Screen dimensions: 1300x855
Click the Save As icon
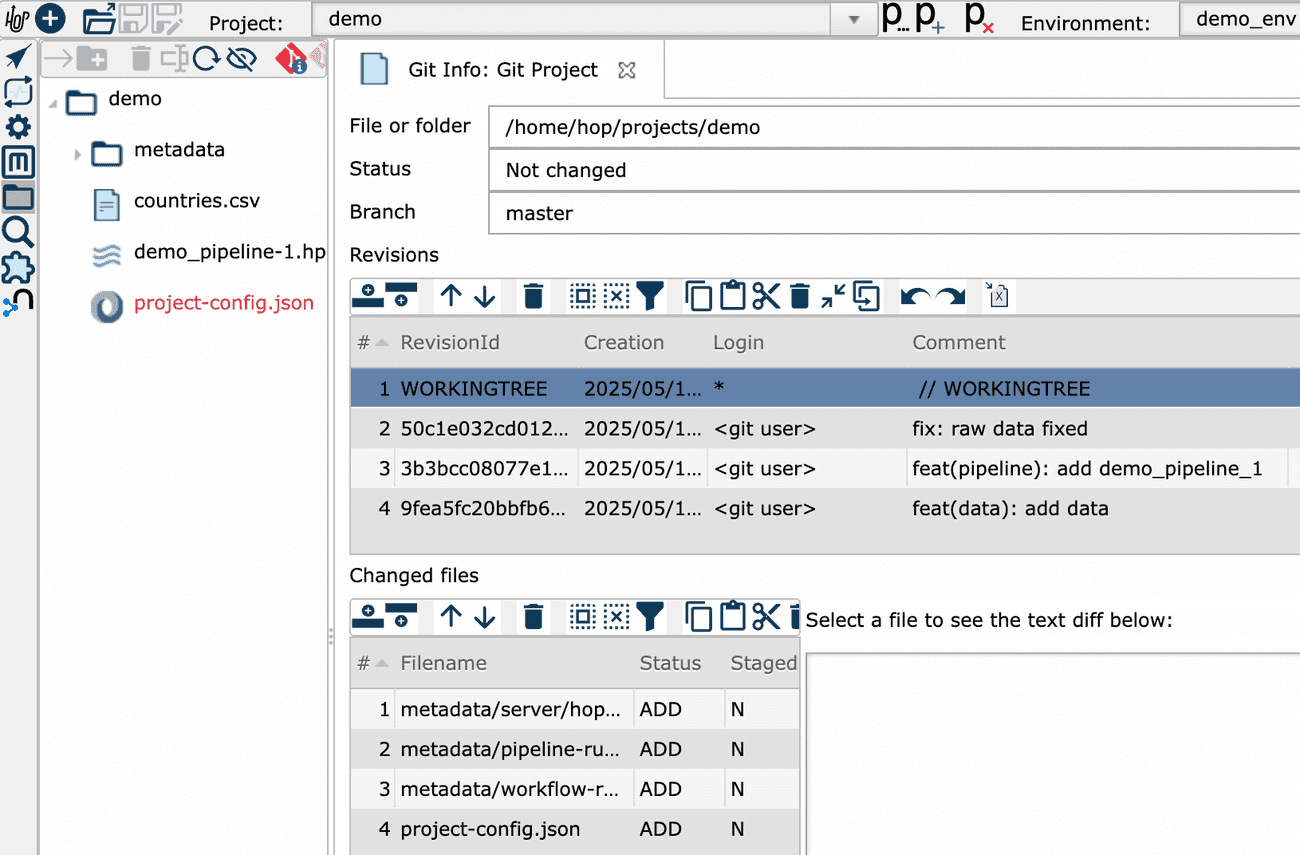pos(166,18)
